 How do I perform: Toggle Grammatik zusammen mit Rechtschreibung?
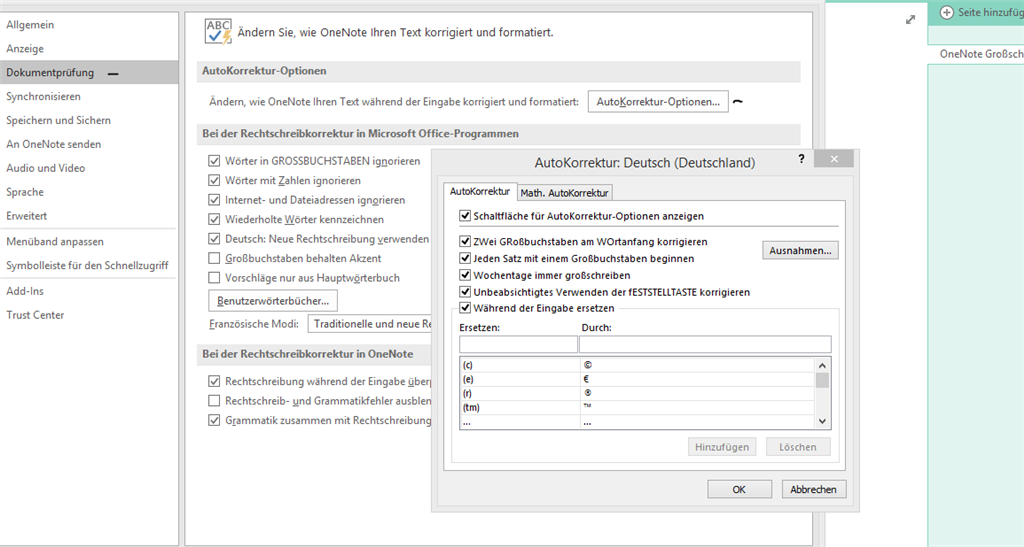click(214, 420)
